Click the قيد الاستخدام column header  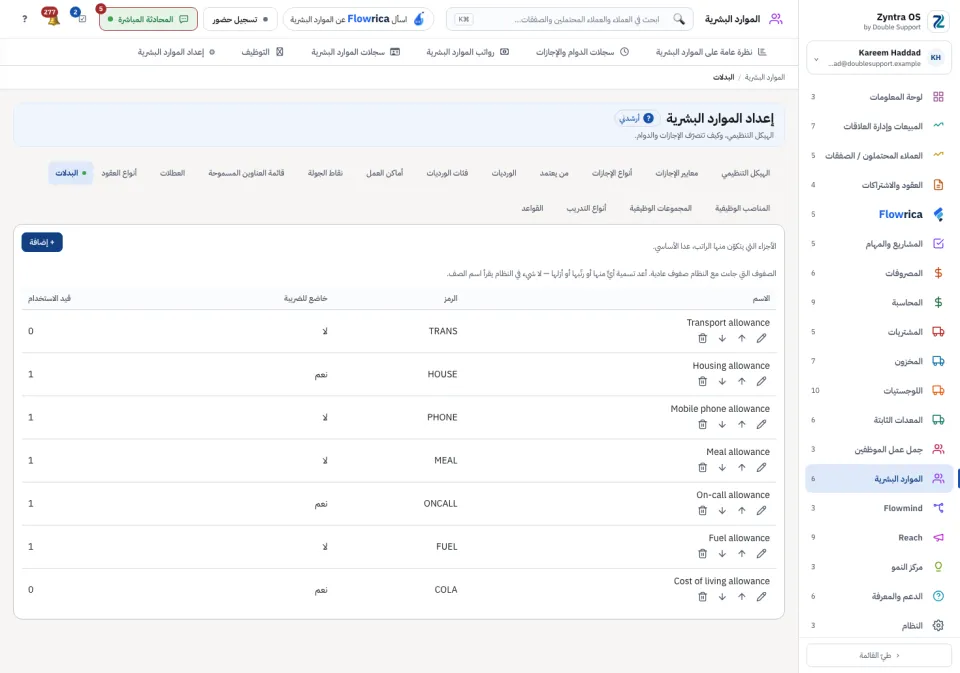pos(49,298)
